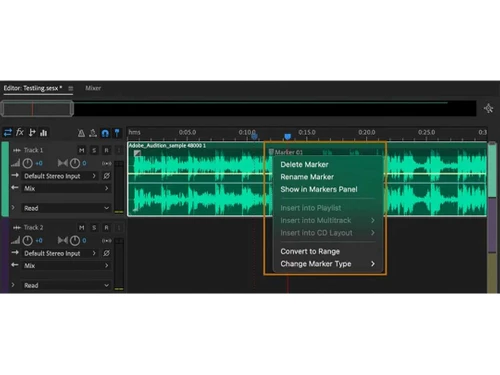Open Track 2 Mix output dropdown

click(x=66, y=266)
